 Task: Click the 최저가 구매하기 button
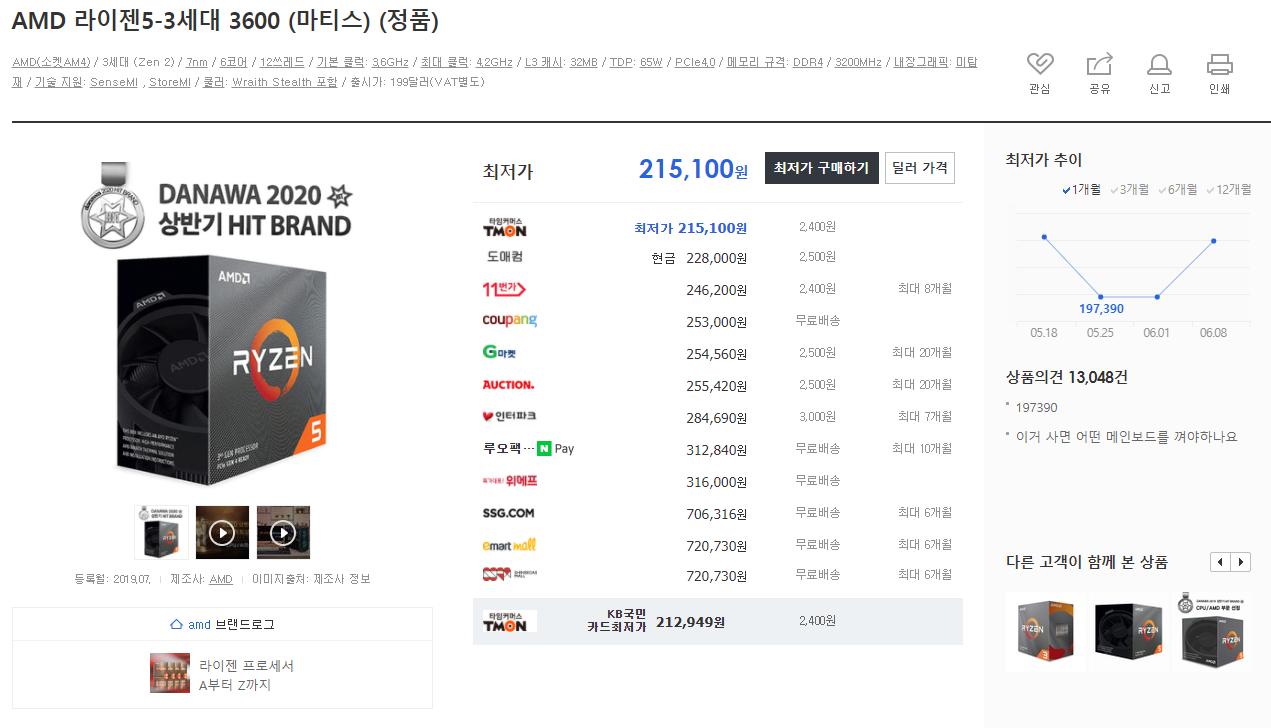pos(822,168)
